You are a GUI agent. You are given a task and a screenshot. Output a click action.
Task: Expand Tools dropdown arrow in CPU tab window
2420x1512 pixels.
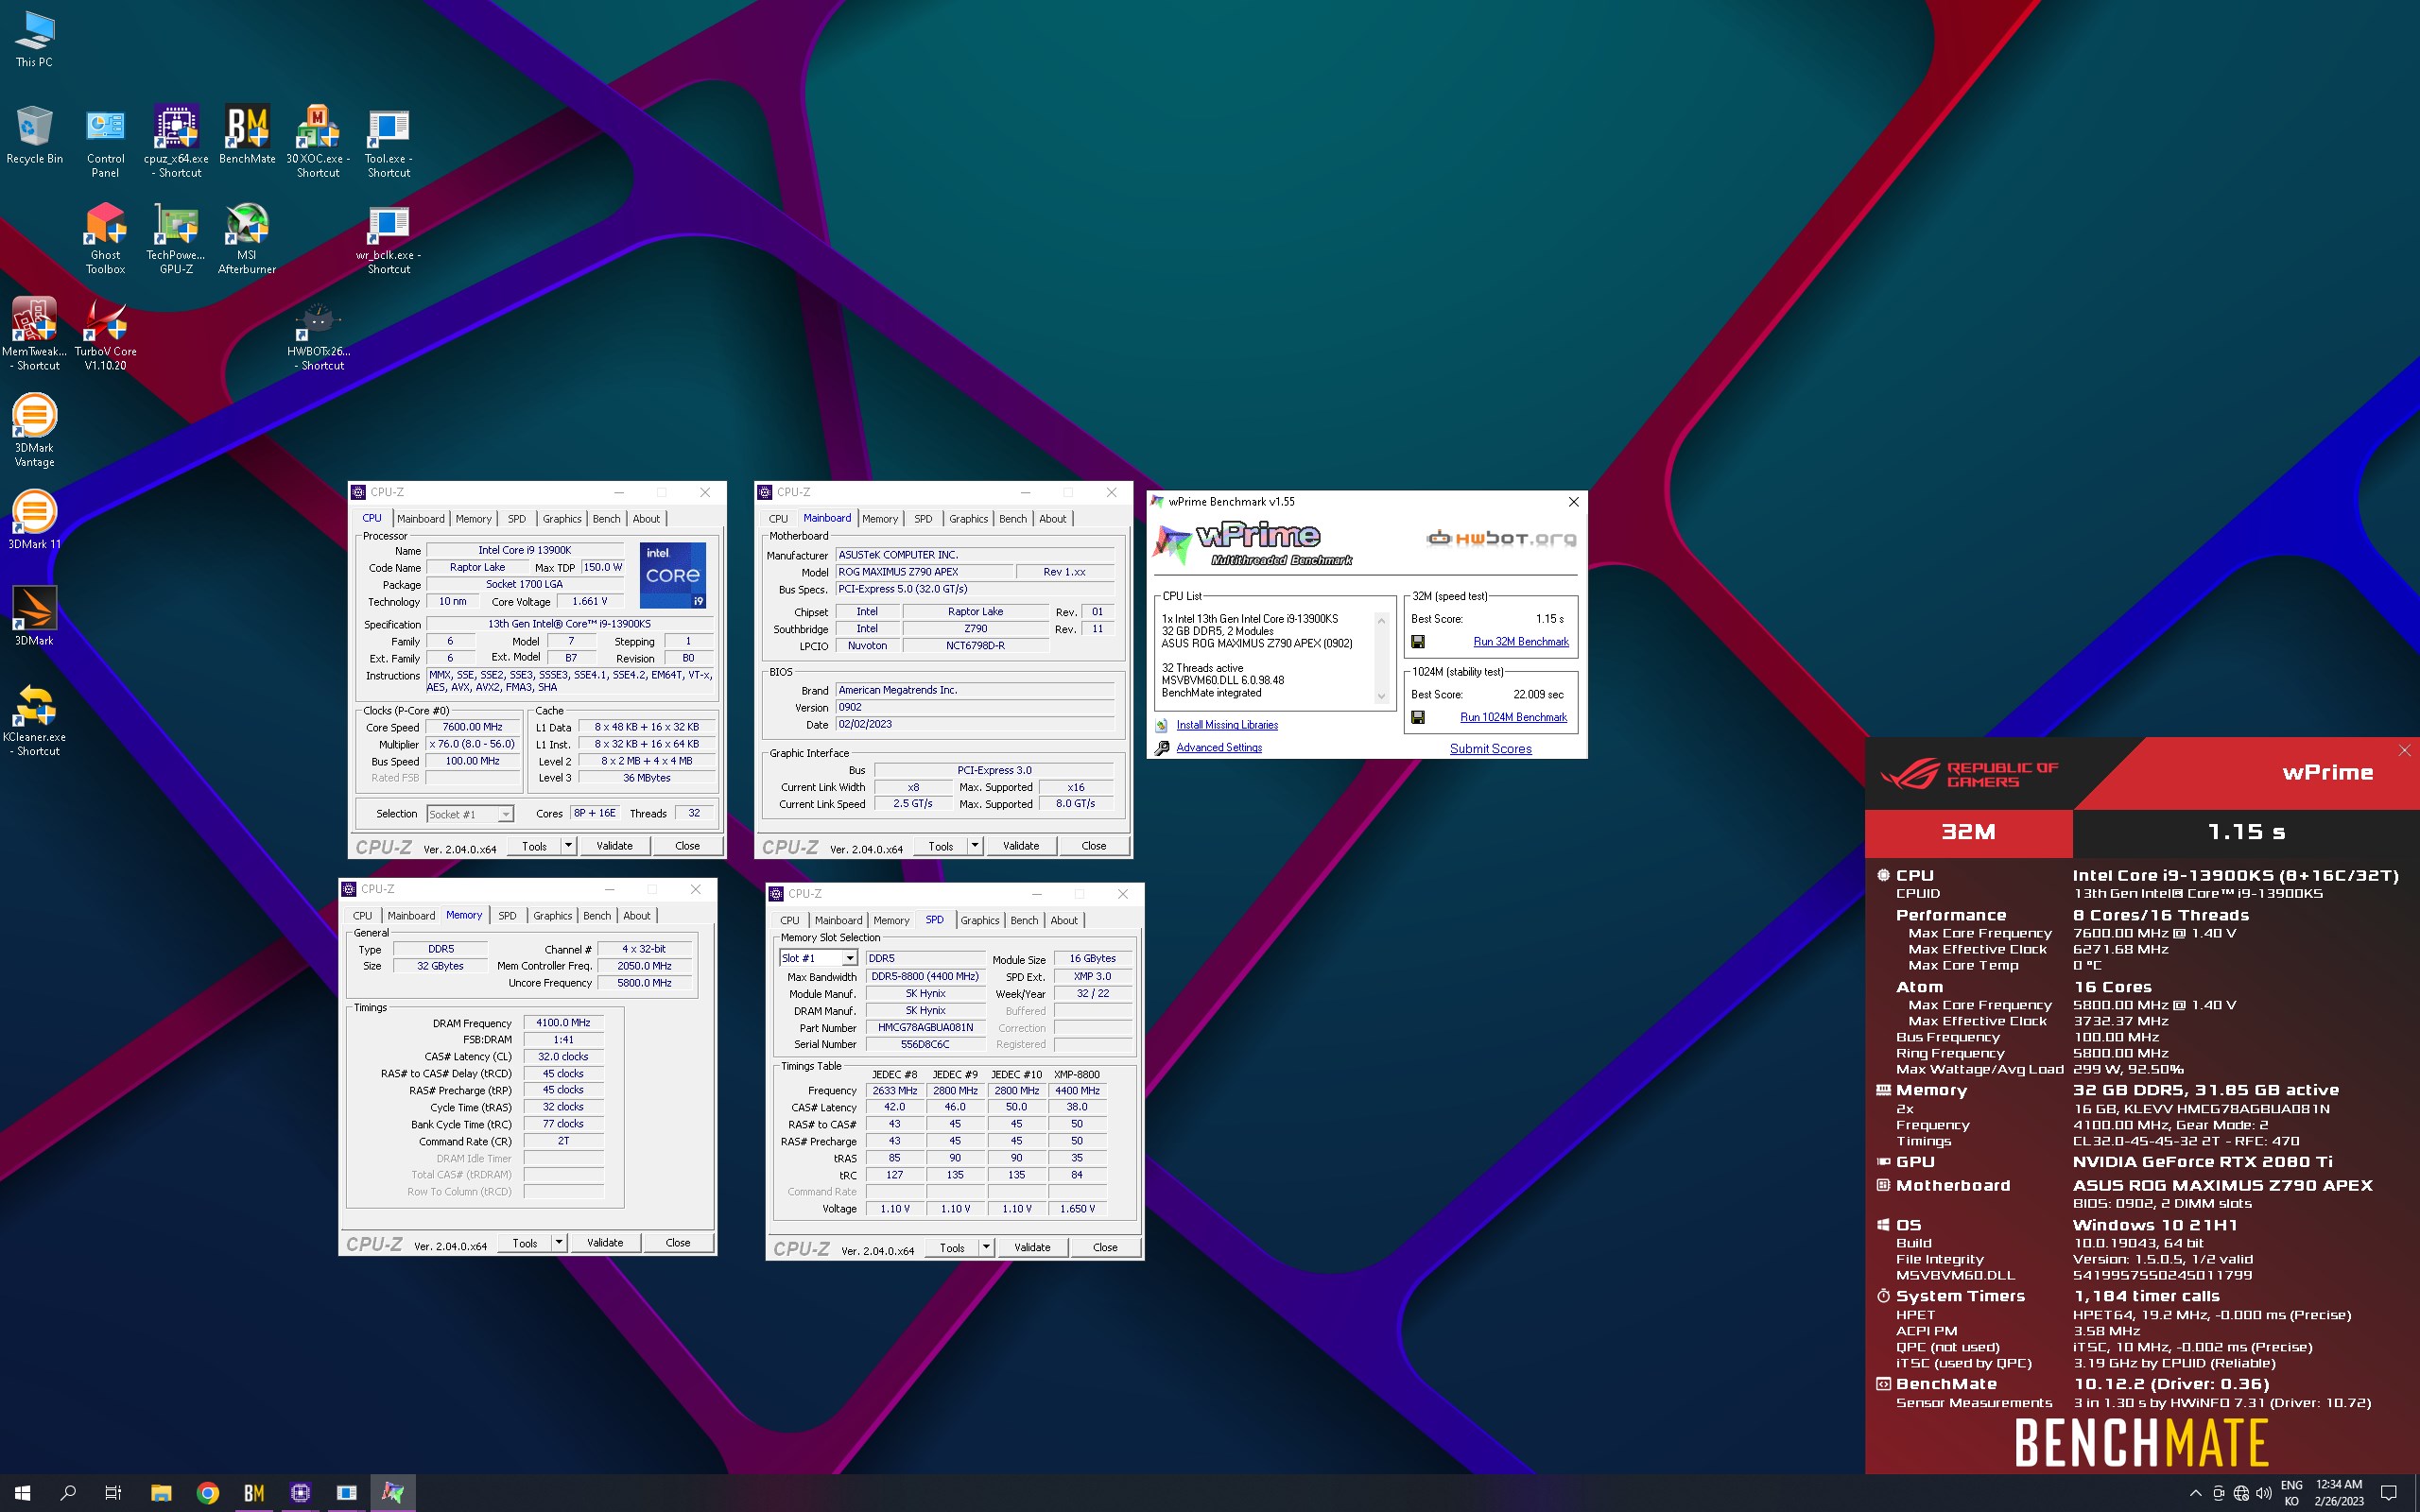tap(568, 846)
